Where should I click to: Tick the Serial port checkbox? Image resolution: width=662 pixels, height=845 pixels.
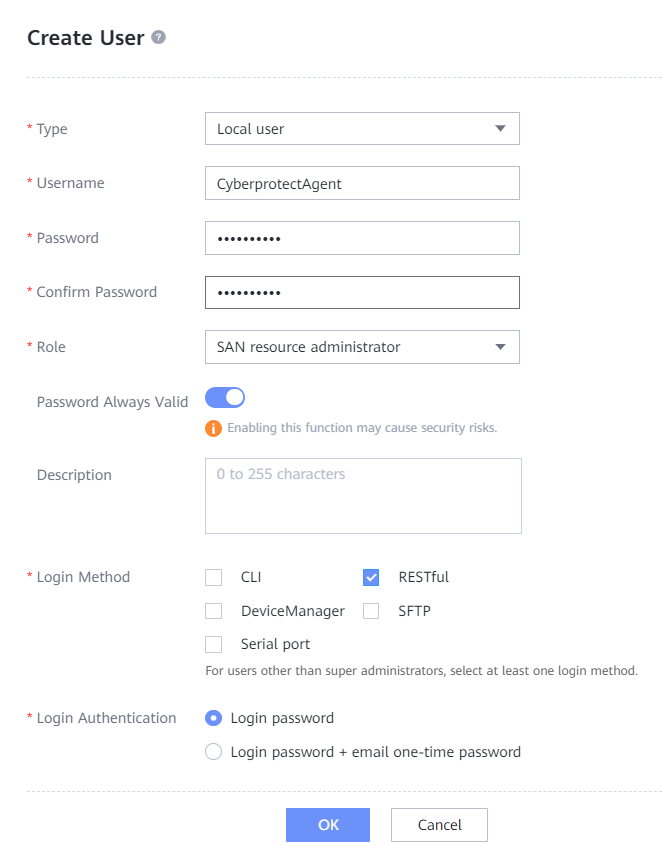click(x=213, y=644)
